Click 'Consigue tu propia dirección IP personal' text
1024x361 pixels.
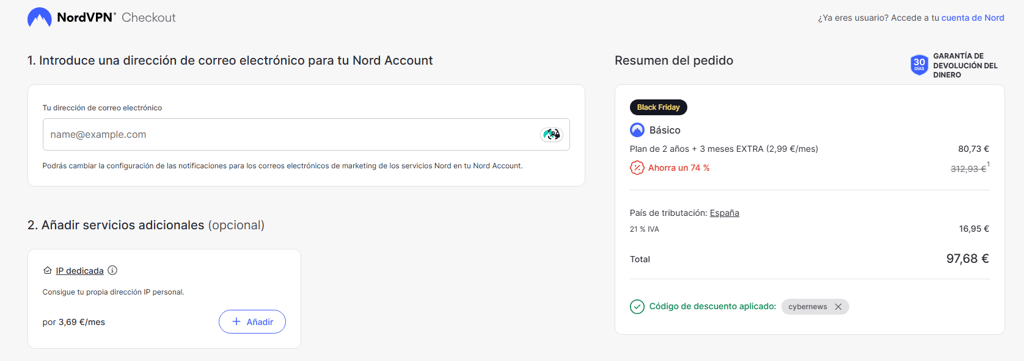pos(114,292)
